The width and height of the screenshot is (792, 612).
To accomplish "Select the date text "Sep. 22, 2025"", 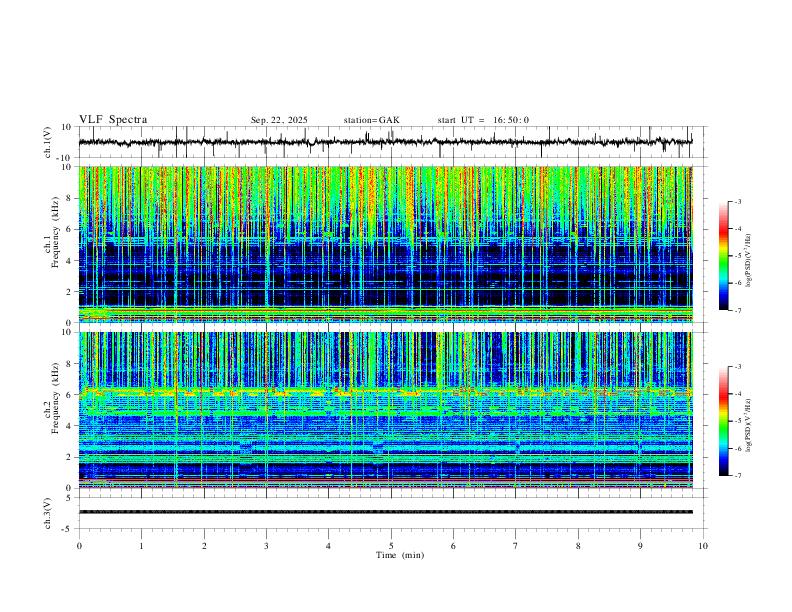I will click(279, 120).
